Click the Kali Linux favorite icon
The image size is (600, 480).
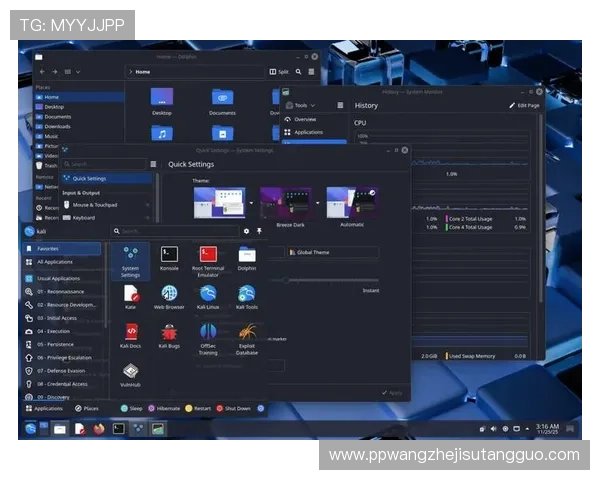(208, 297)
